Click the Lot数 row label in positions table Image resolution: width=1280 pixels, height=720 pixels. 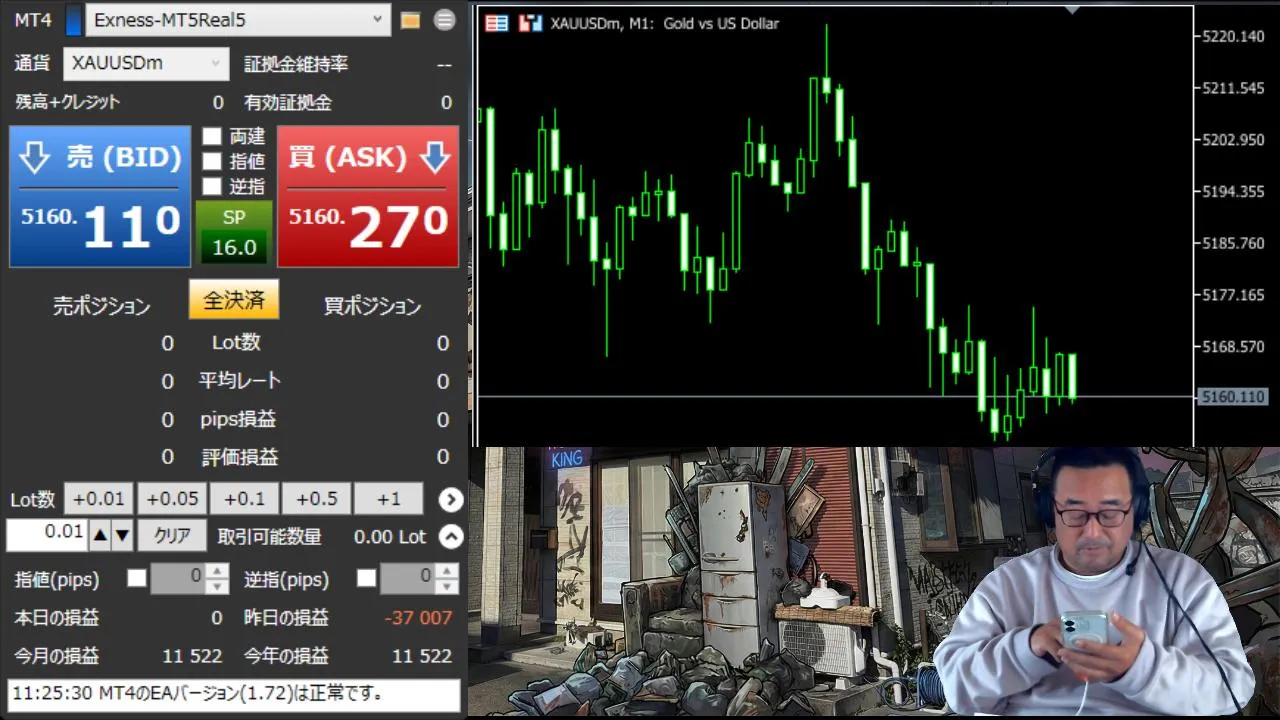(x=236, y=342)
